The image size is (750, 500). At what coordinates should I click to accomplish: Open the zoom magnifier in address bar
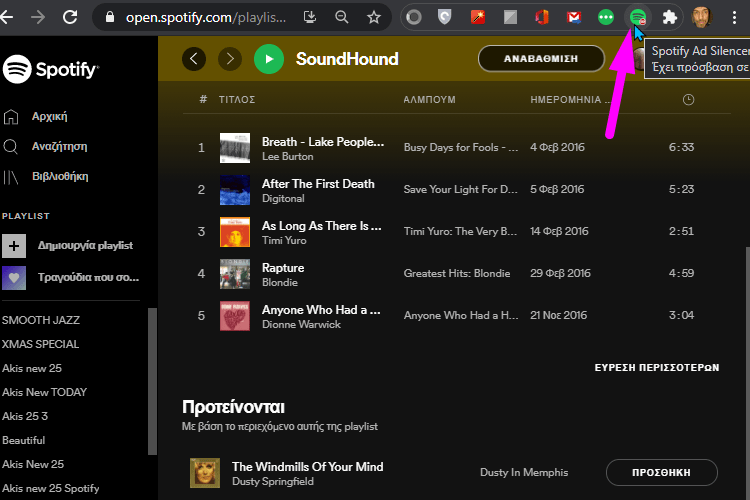(342, 18)
